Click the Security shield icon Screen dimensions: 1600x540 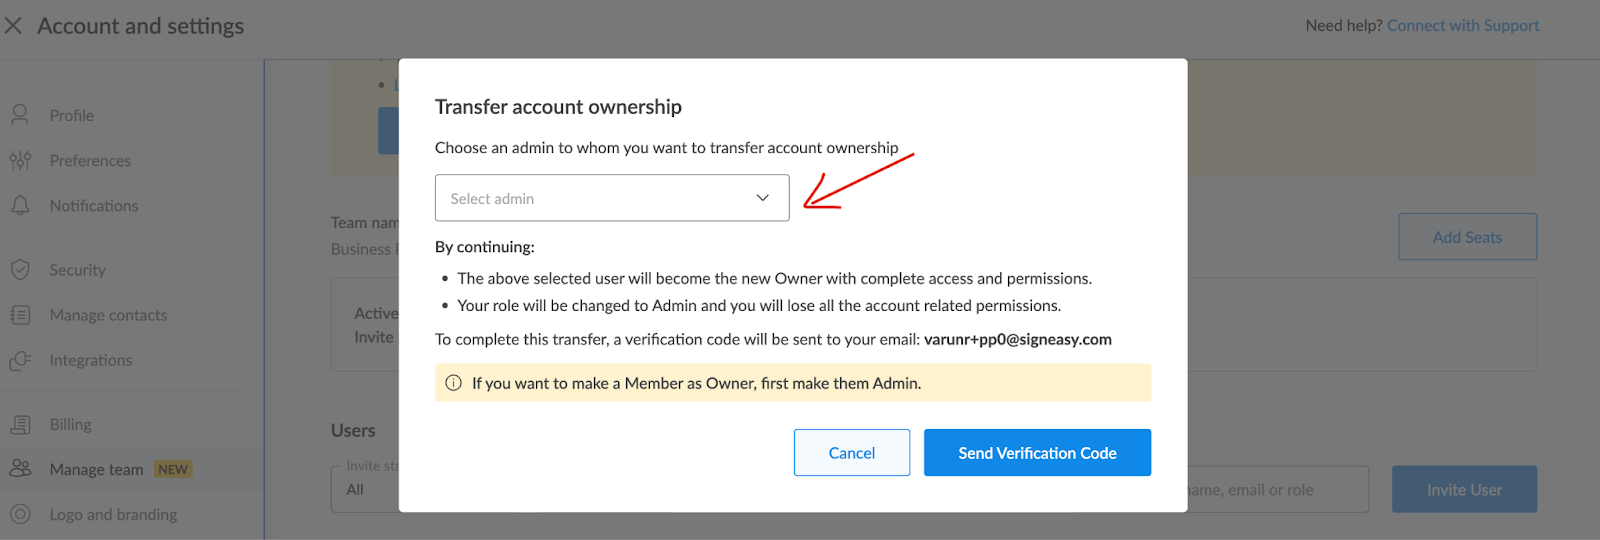(x=20, y=270)
